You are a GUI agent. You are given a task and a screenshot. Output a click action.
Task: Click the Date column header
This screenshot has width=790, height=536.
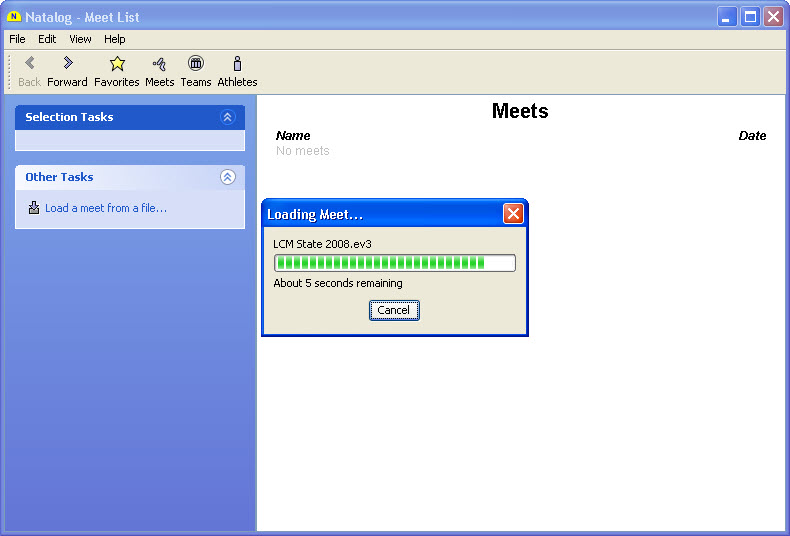click(x=752, y=136)
